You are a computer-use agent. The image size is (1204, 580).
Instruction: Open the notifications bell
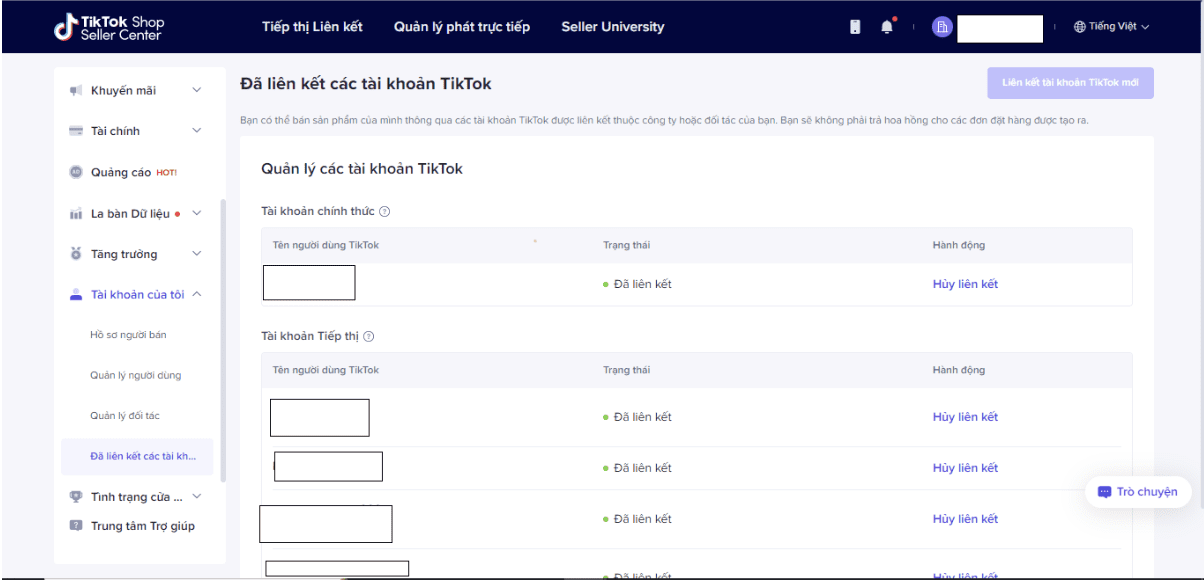(887, 27)
